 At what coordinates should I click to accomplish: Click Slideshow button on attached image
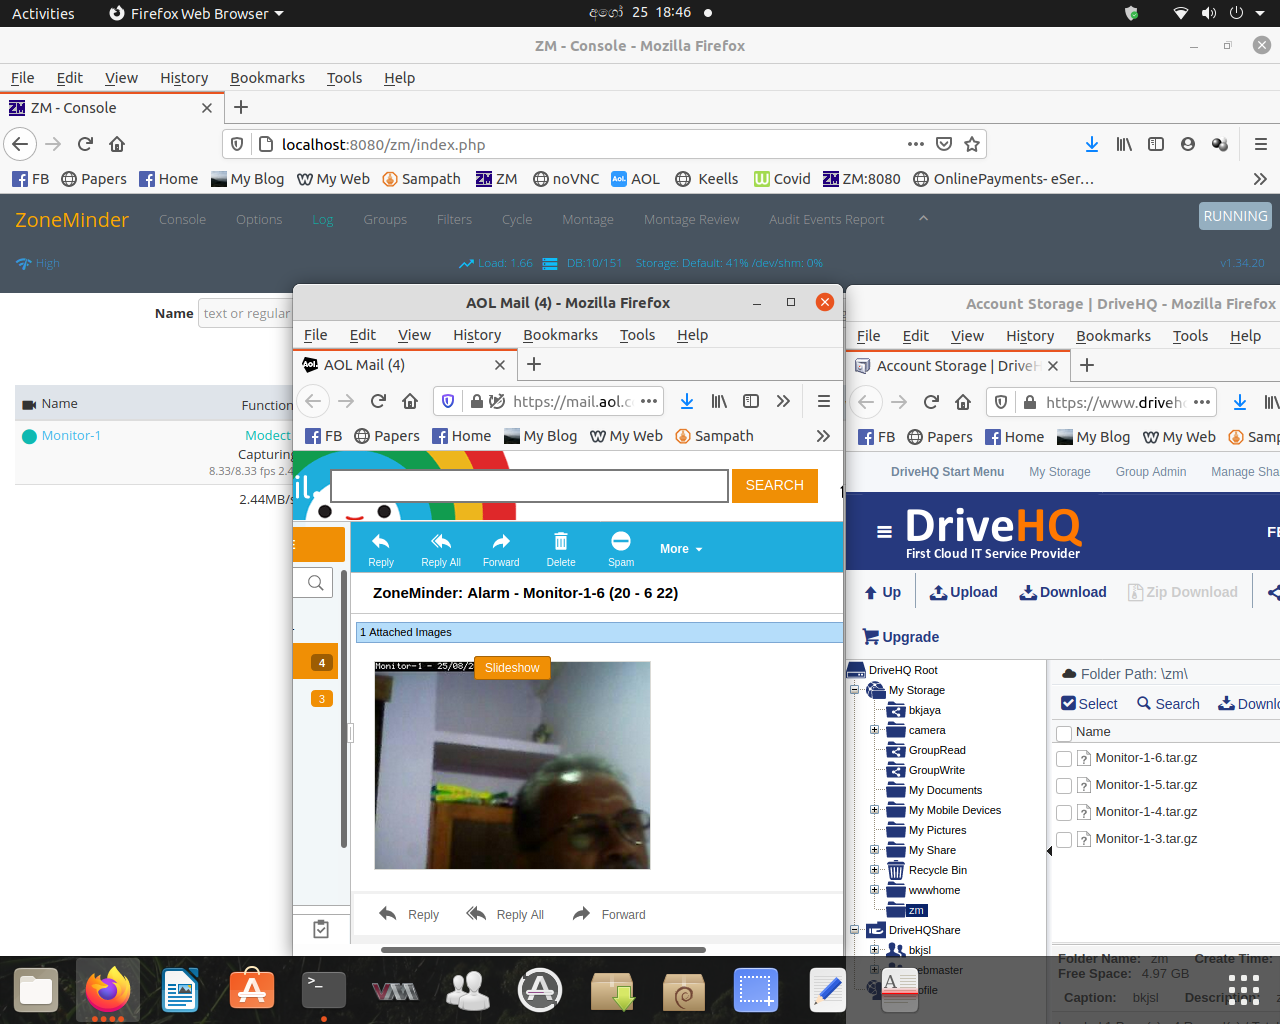pyautogui.click(x=512, y=668)
